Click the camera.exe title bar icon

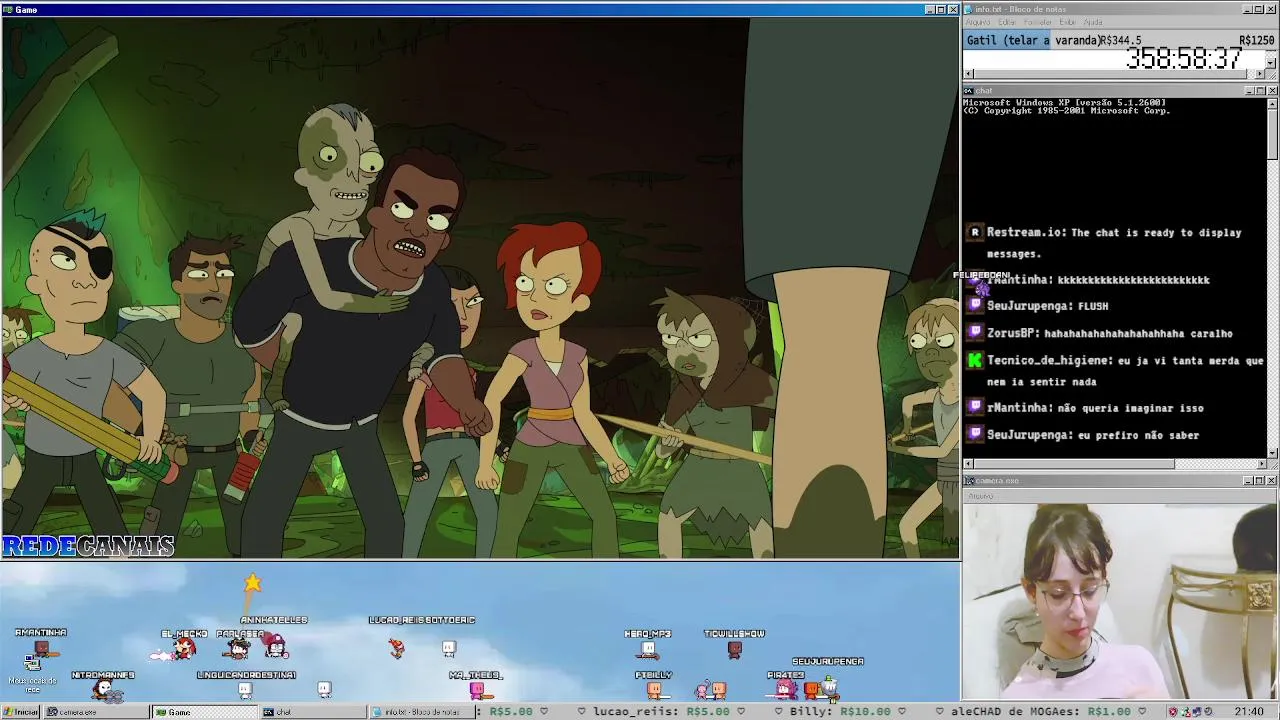click(x=969, y=481)
